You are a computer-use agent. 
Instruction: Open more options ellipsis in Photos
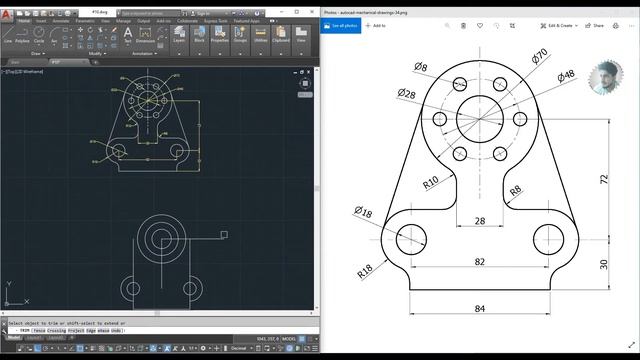click(x=631, y=26)
